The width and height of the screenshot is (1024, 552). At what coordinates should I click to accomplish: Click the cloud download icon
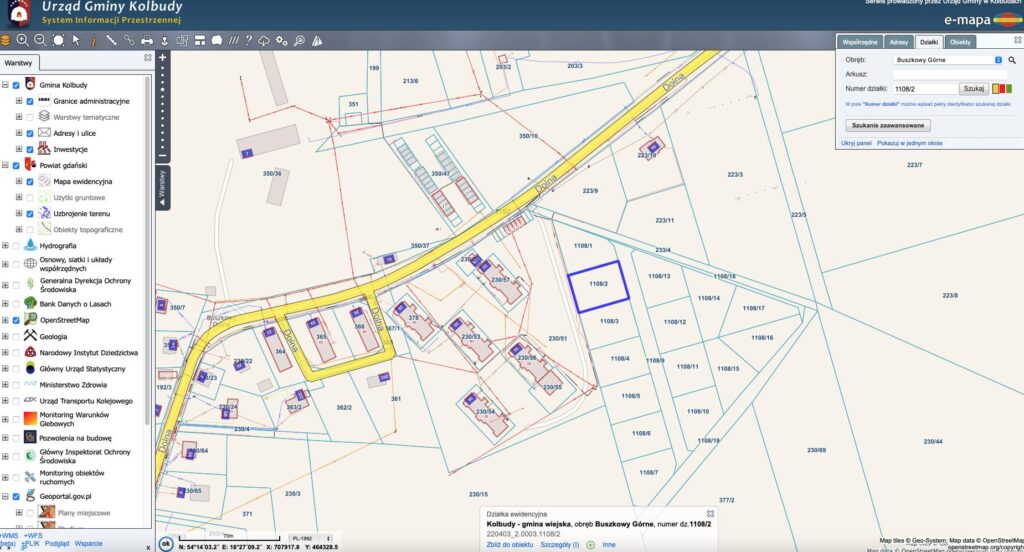coord(264,41)
